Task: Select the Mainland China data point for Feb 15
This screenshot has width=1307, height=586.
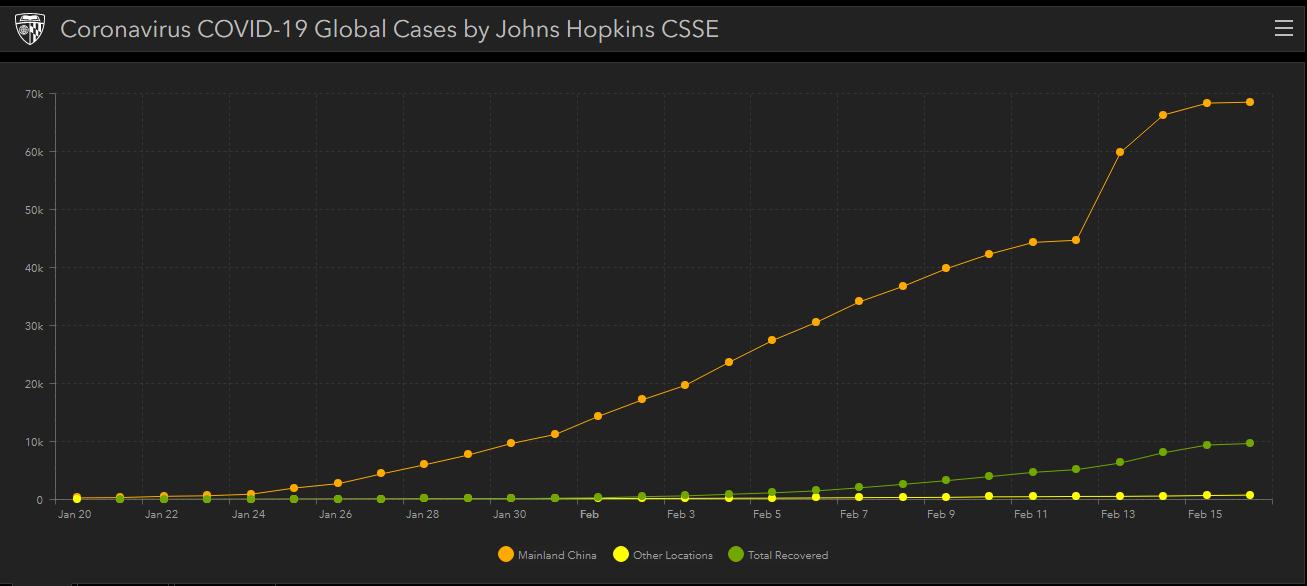Action: (1207, 103)
